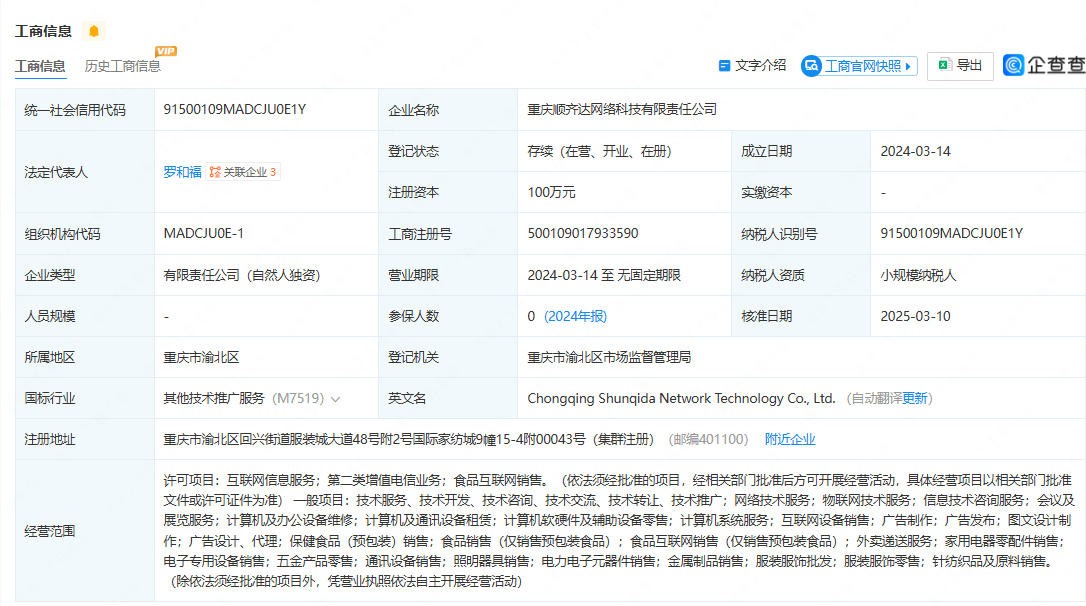Open the 历史工商信息 tab
Image resolution: width=1086 pixels, height=606 pixels.
click(x=122, y=67)
